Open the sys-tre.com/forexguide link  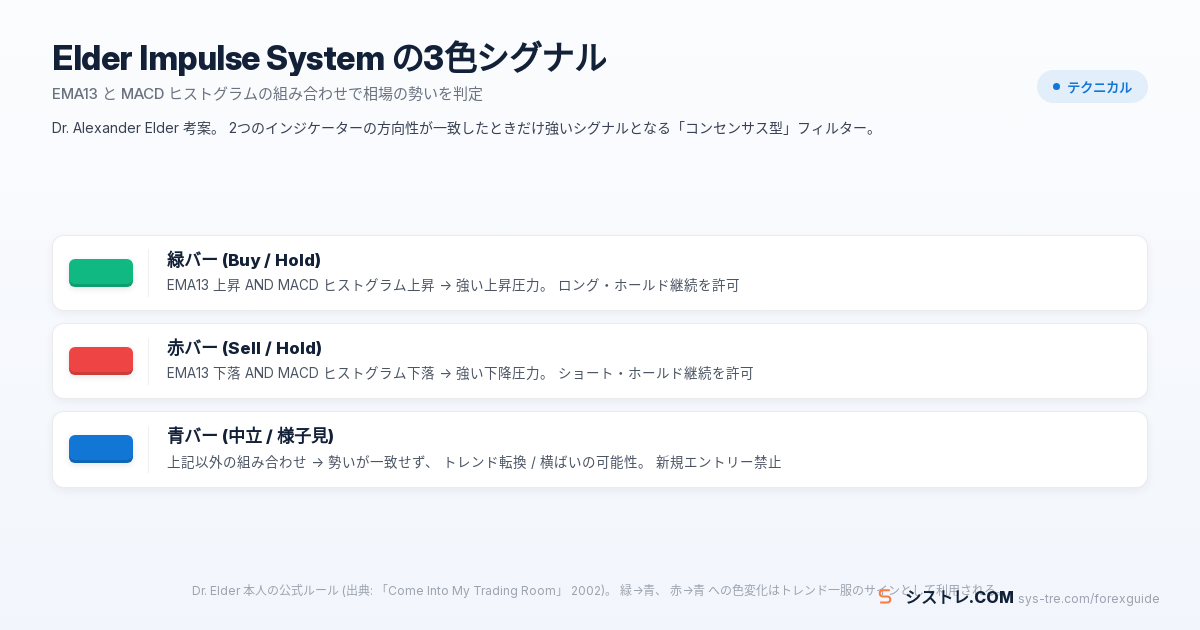[x=1089, y=599]
